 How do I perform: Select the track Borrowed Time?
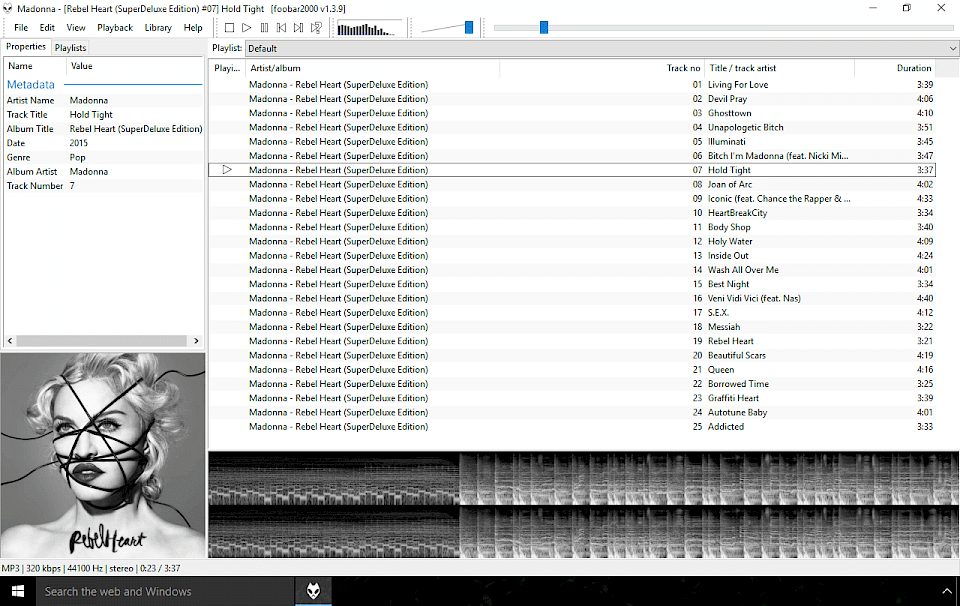pos(572,384)
